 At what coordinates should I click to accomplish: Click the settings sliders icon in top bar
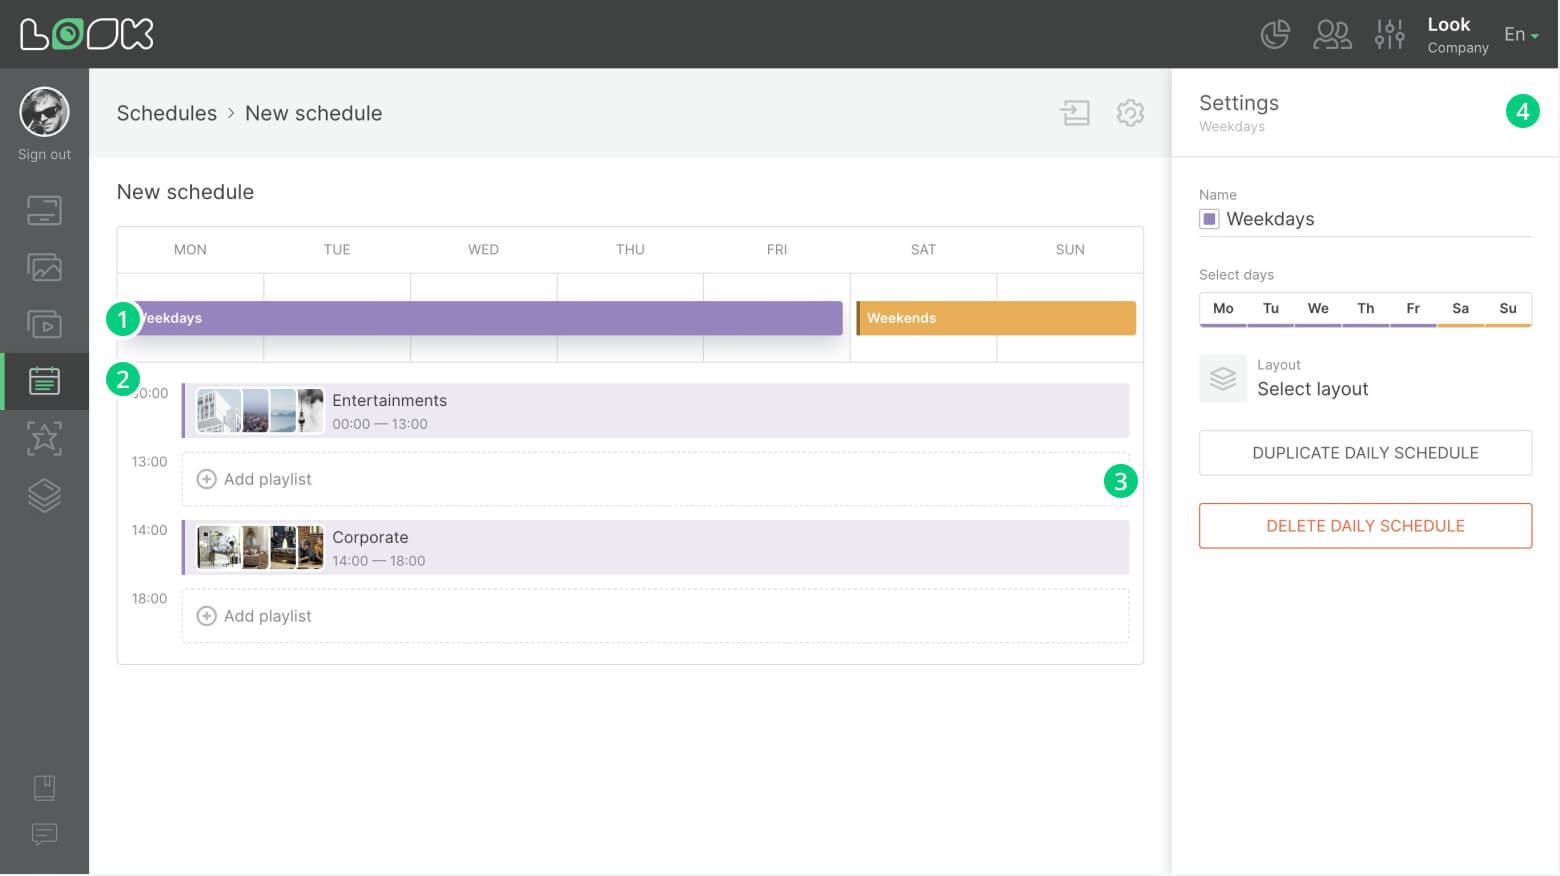1389,33
